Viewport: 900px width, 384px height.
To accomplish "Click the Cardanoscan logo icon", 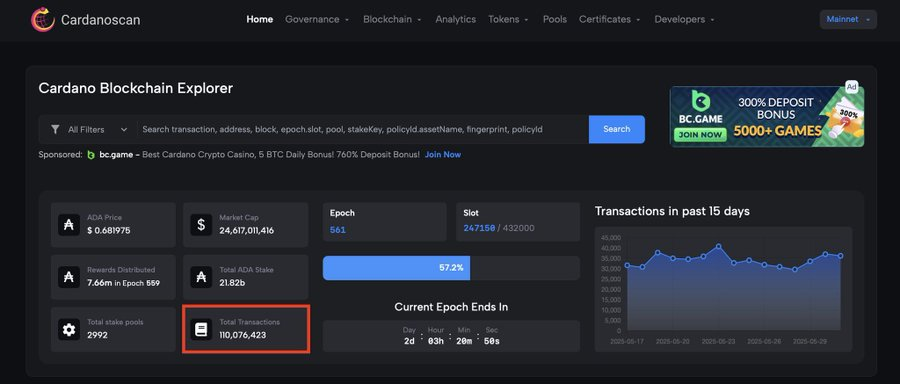I will [x=42, y=20].
